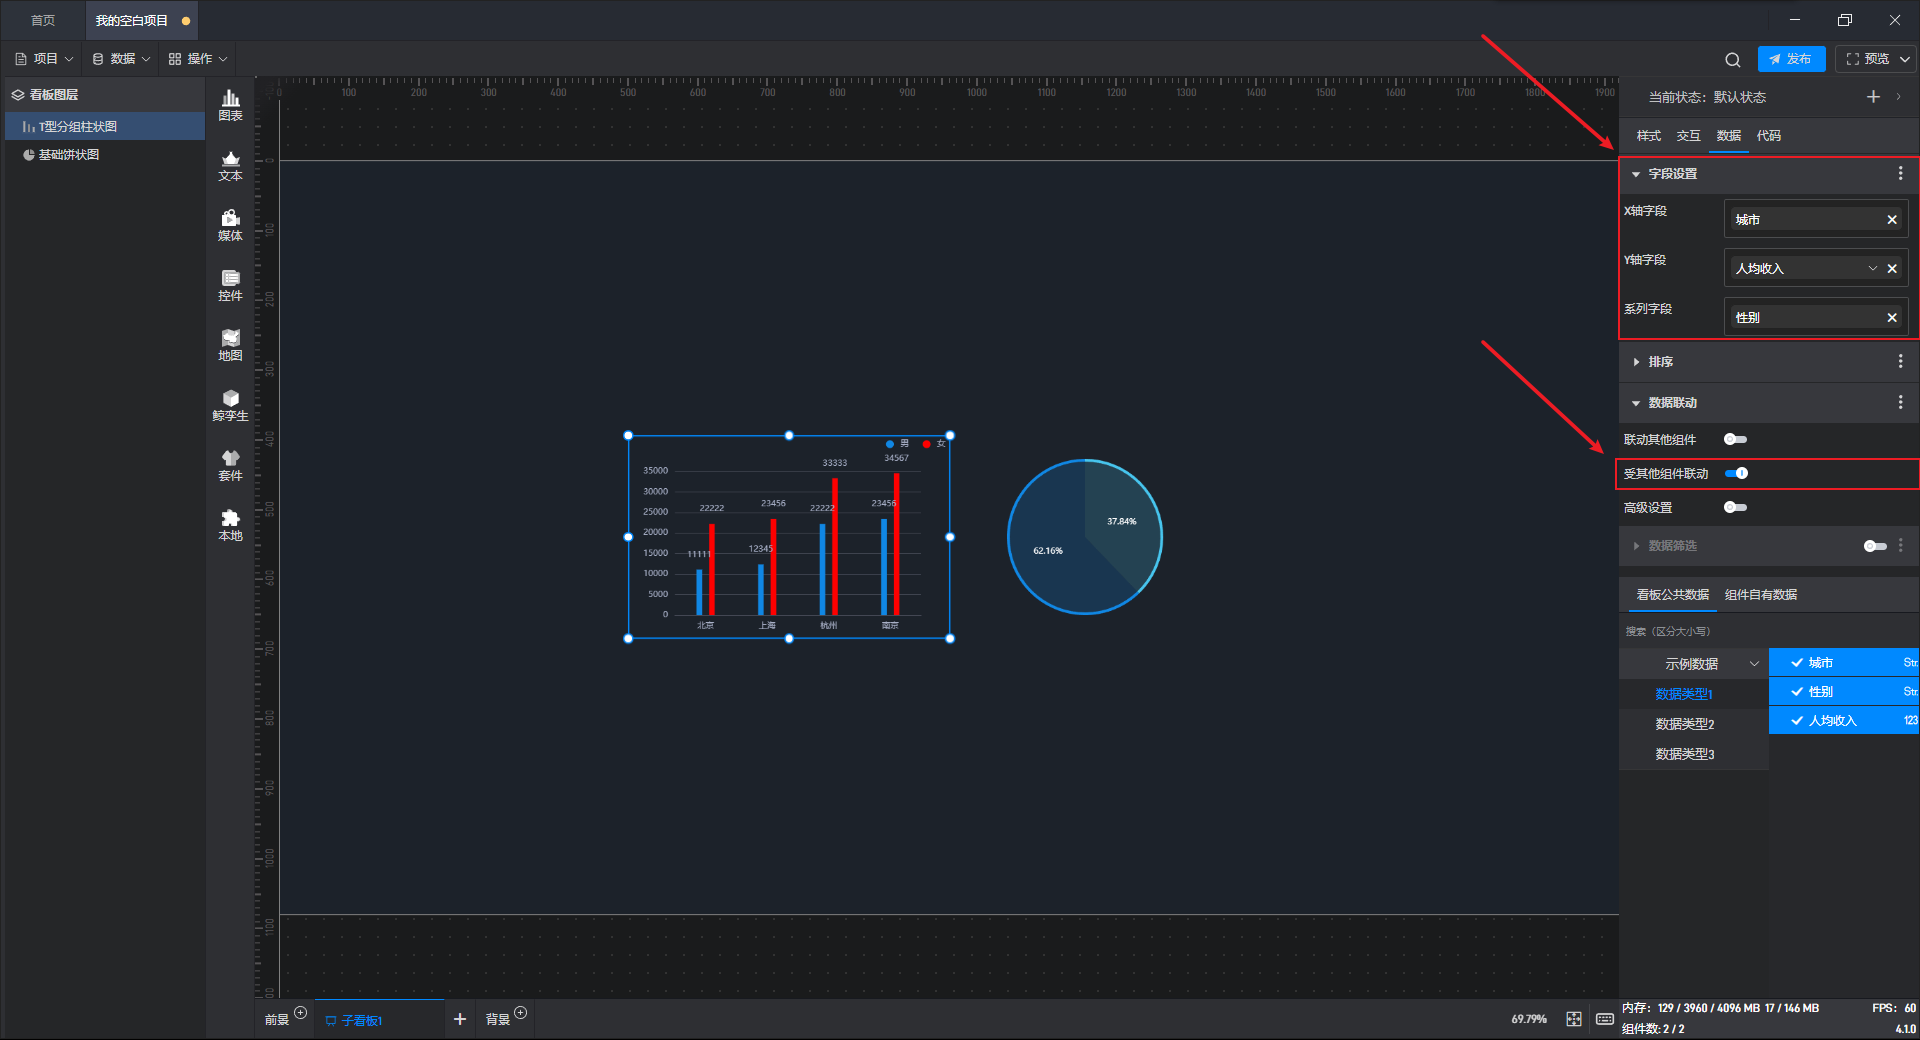Click the 69.79% zoom level

click(x=1529, y=1019)
